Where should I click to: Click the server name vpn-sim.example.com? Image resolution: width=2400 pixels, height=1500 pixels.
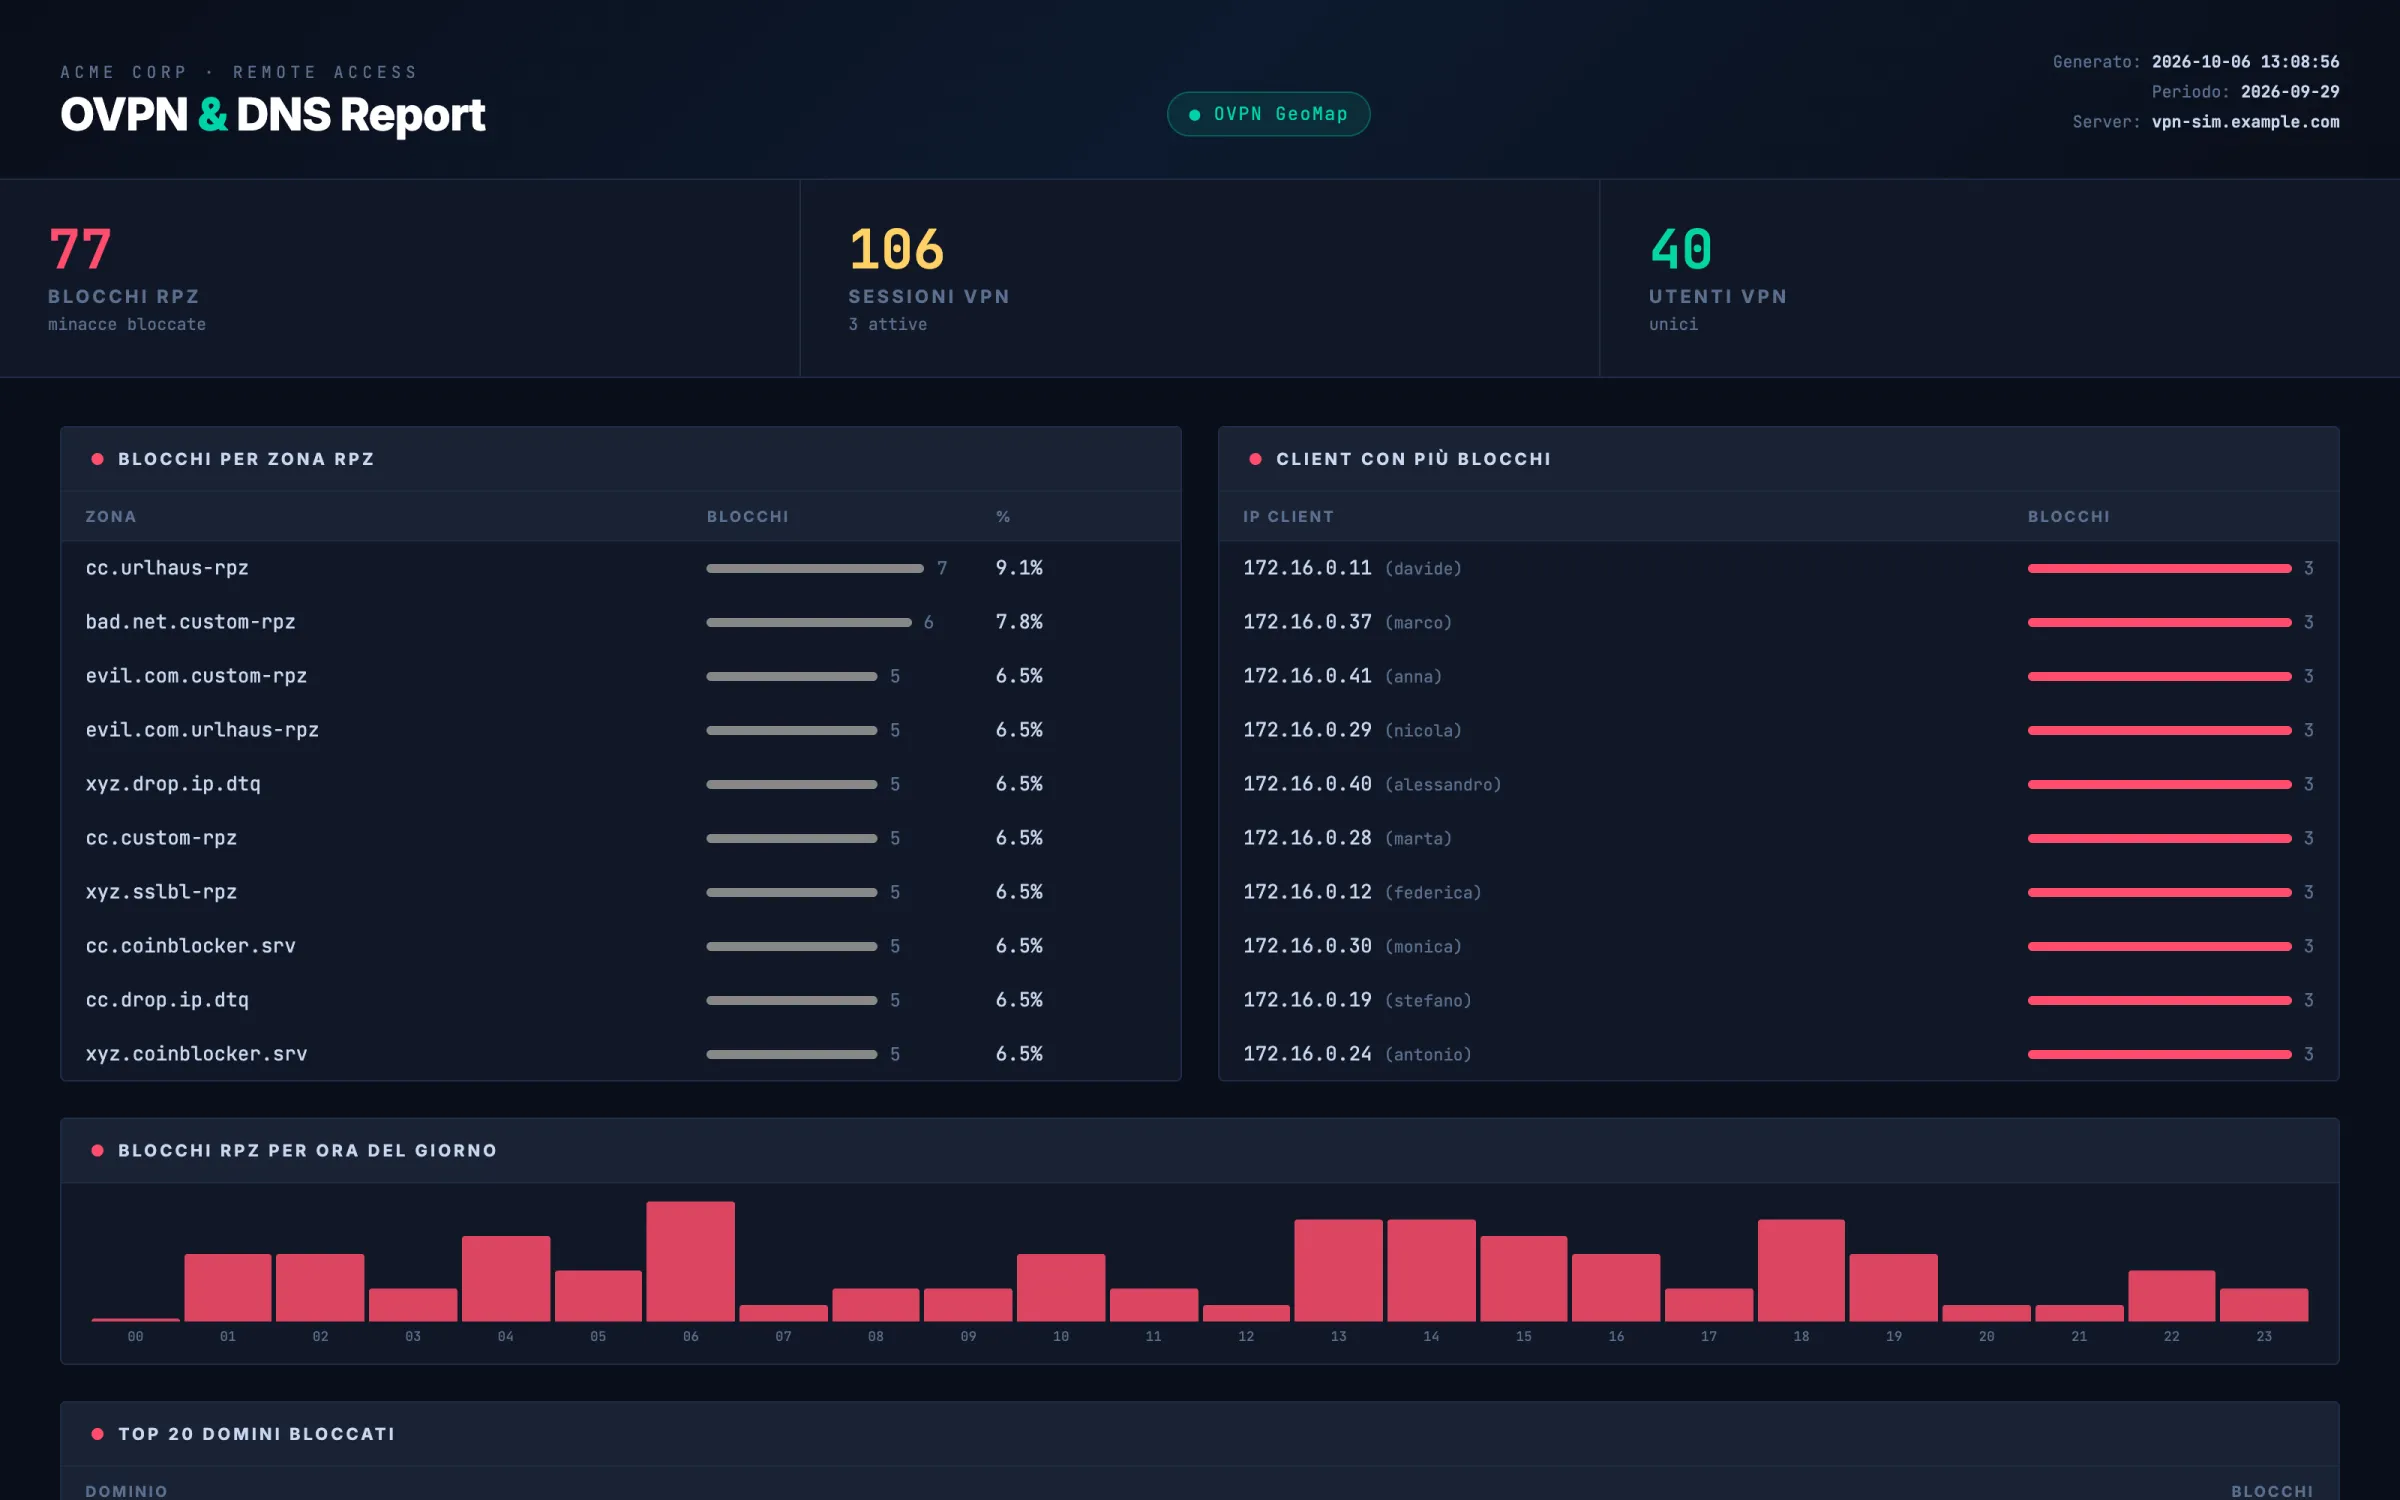pos(2245,122)
